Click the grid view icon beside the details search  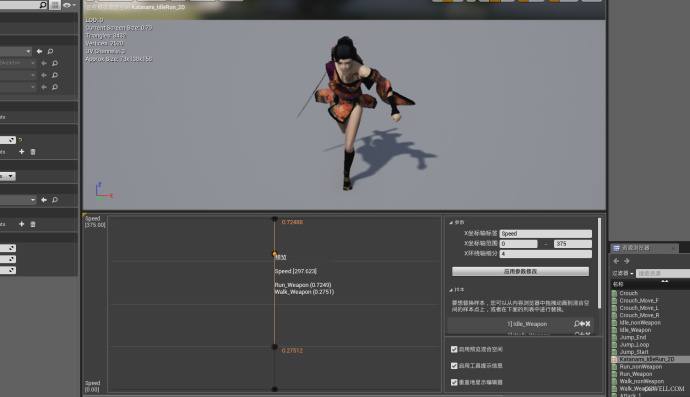click(55, 5)
